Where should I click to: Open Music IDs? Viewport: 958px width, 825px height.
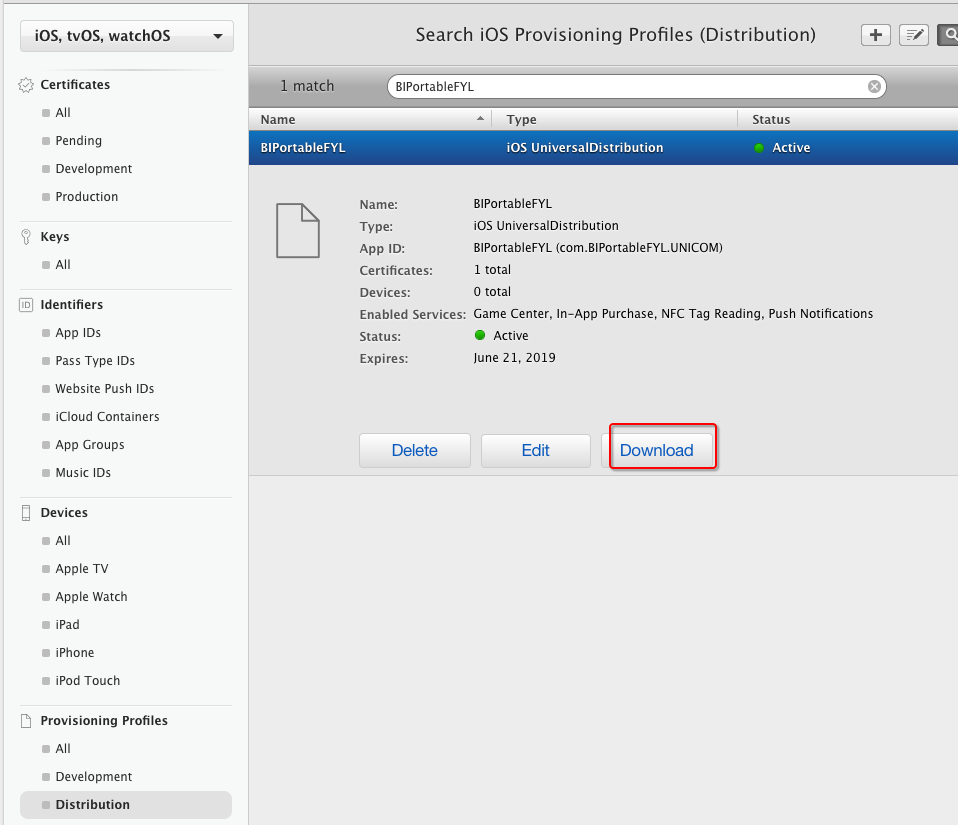(82, 473)
